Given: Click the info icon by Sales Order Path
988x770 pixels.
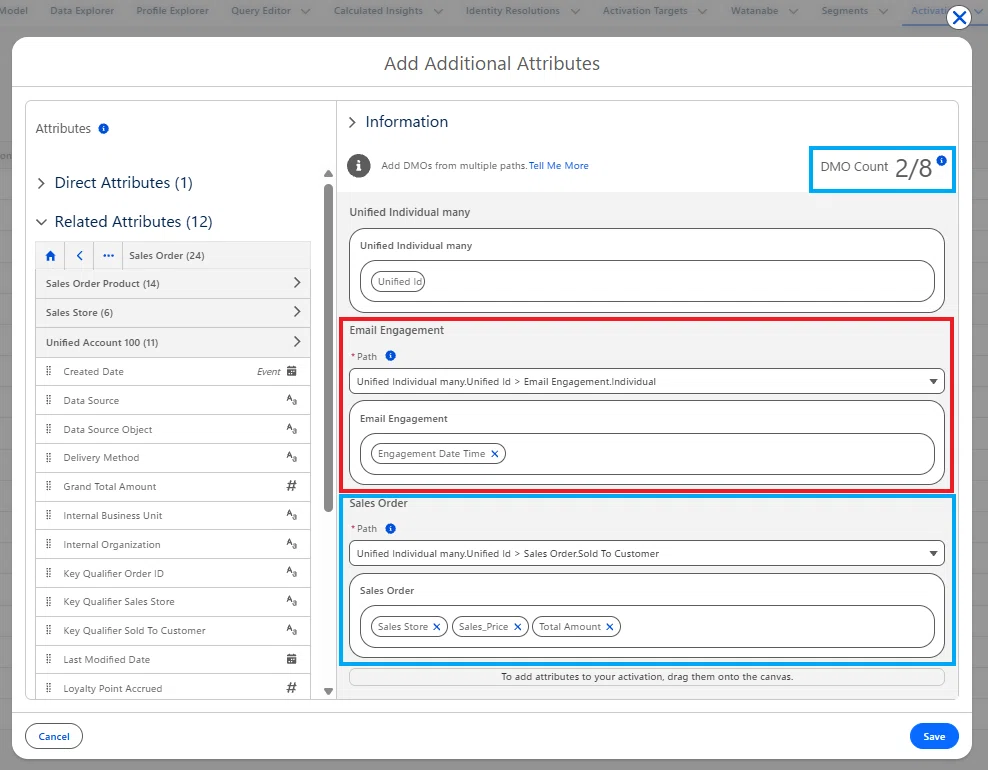Looking at the screenshot, I should [x=391, y=529].
